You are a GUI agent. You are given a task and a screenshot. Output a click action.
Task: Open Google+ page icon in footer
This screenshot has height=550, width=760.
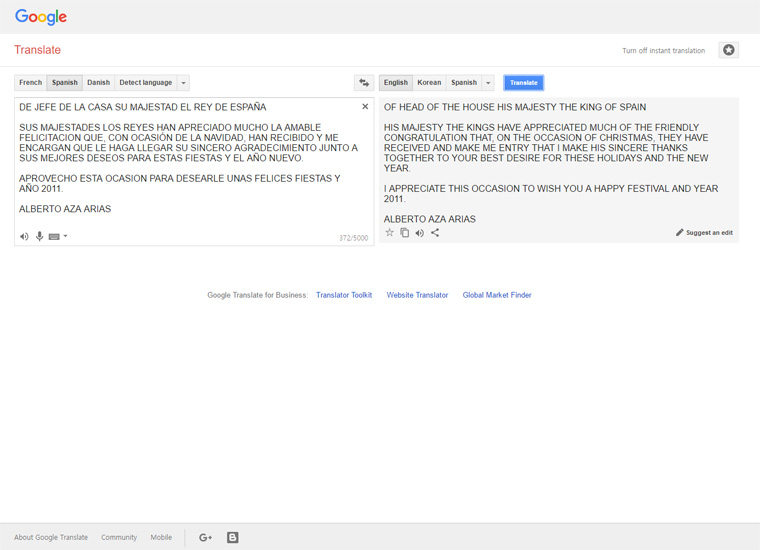pyautogui.click(x=206, y=537)
